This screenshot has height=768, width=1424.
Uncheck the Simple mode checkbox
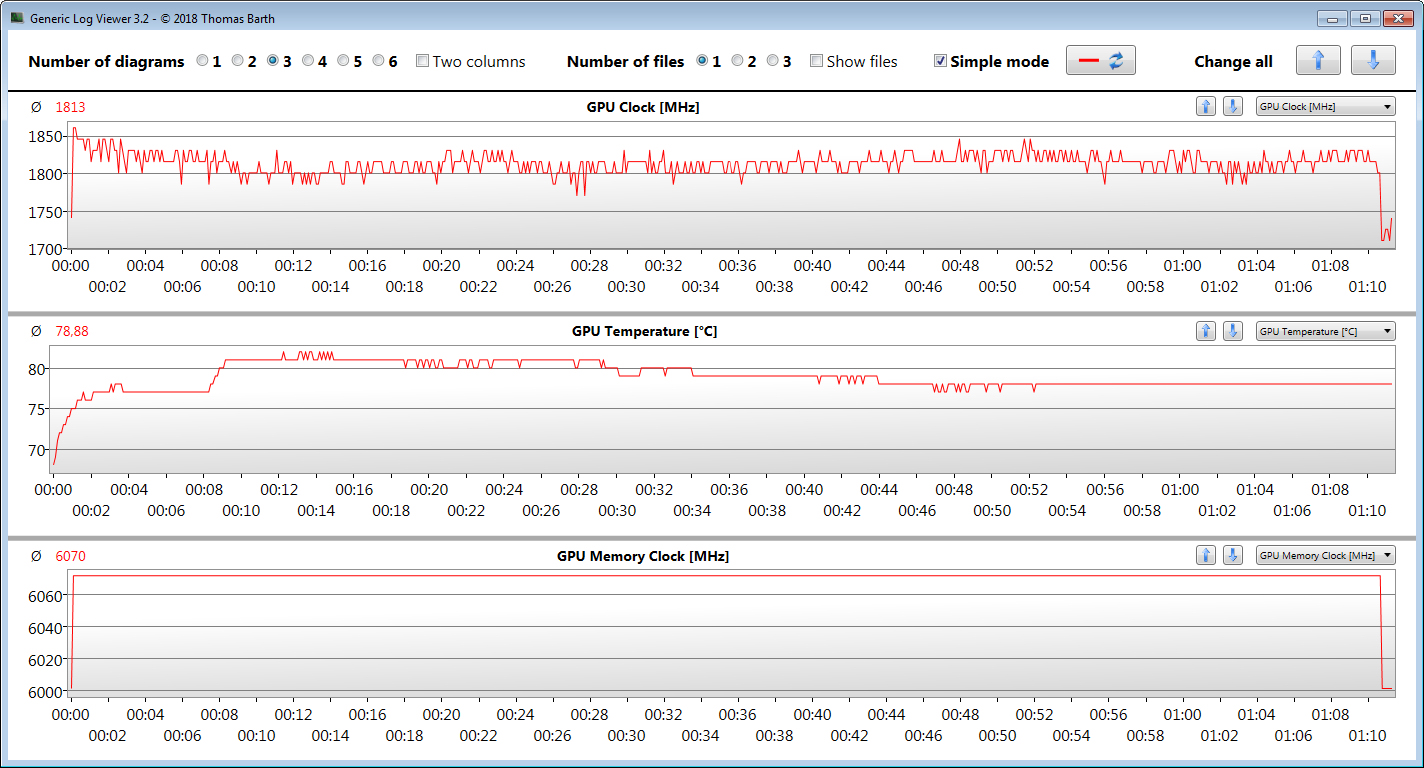[x=940, y=61]
